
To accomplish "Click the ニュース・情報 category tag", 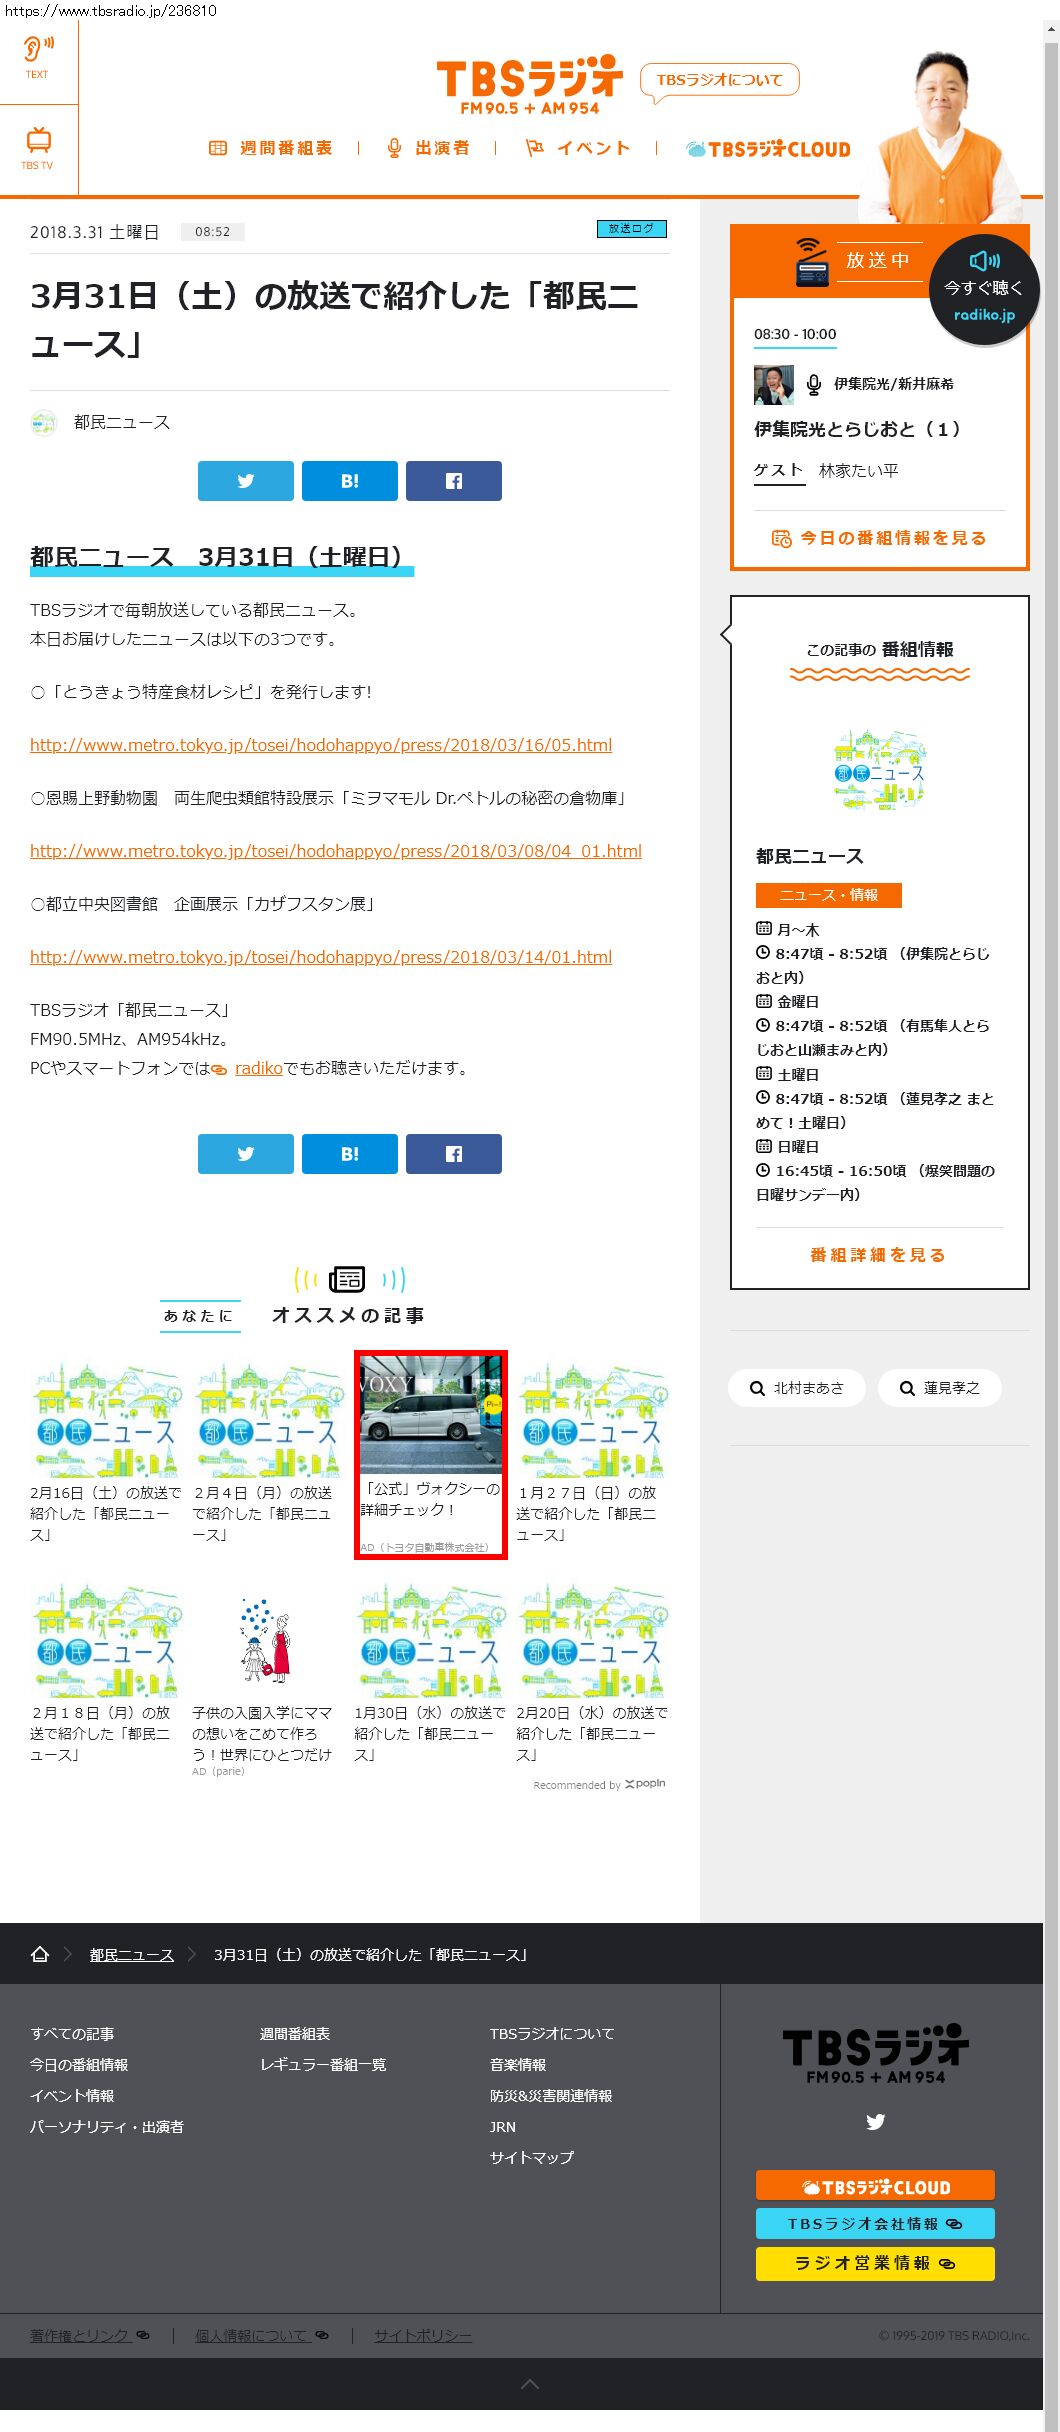I will coord(828,895).
